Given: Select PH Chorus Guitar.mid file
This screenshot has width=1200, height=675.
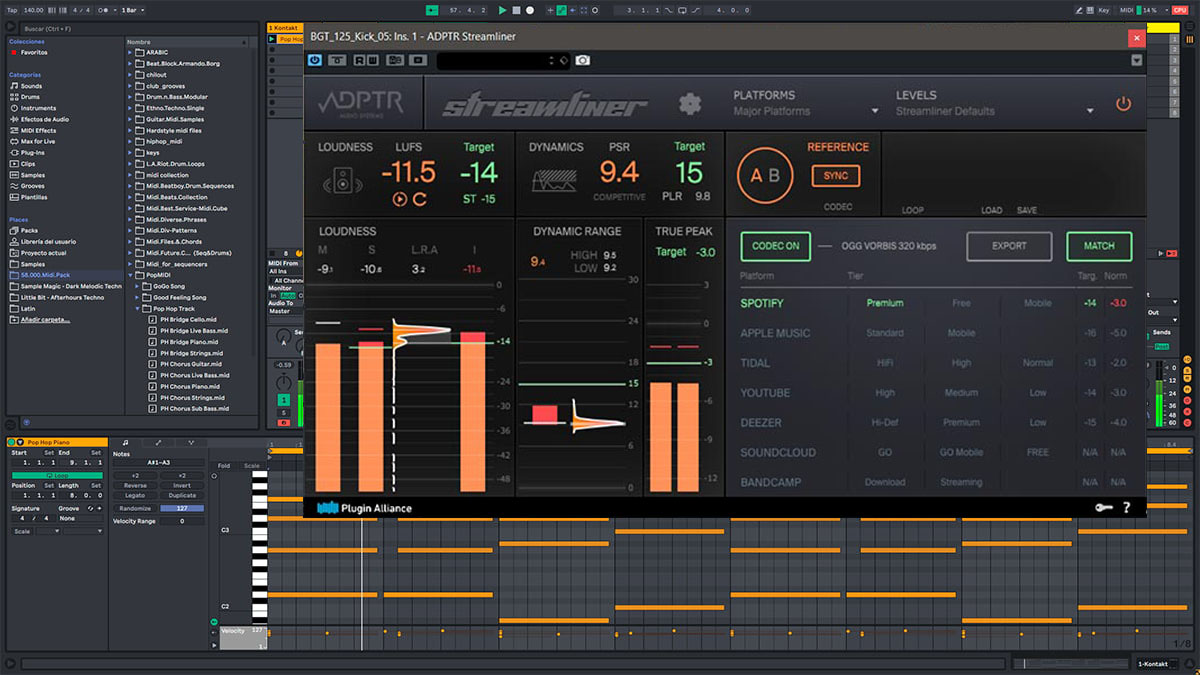Looking at the screenshot, I should coord(189,364).
